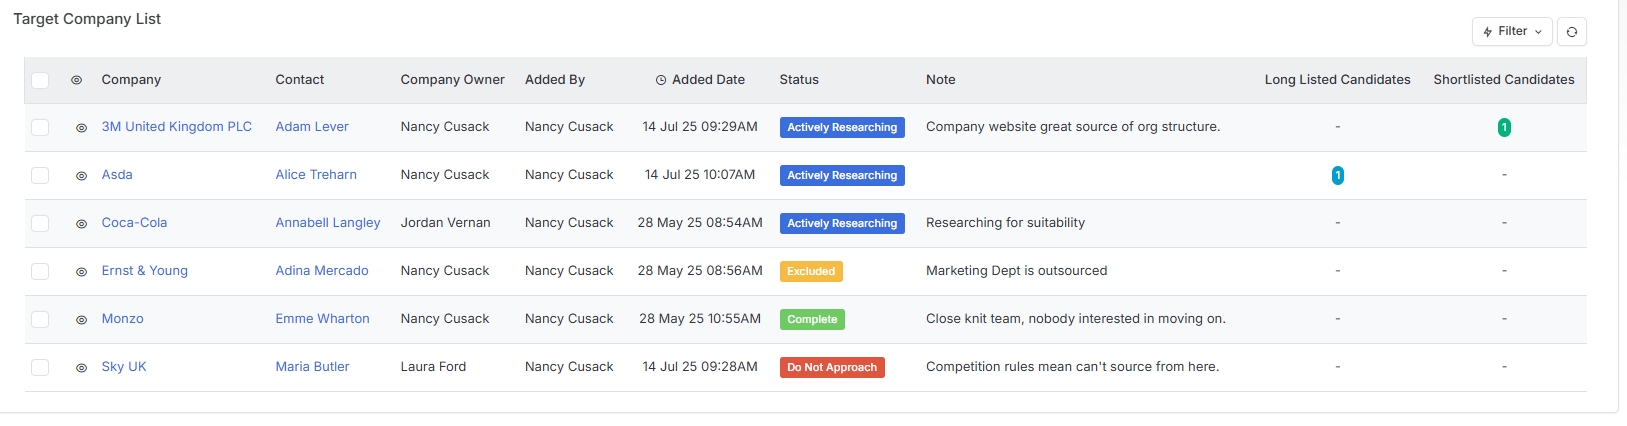Viewport: 1627px width, 426px height.
Task: Click the Added By column header
Action: pyautogui.click(x=555, y=80)
